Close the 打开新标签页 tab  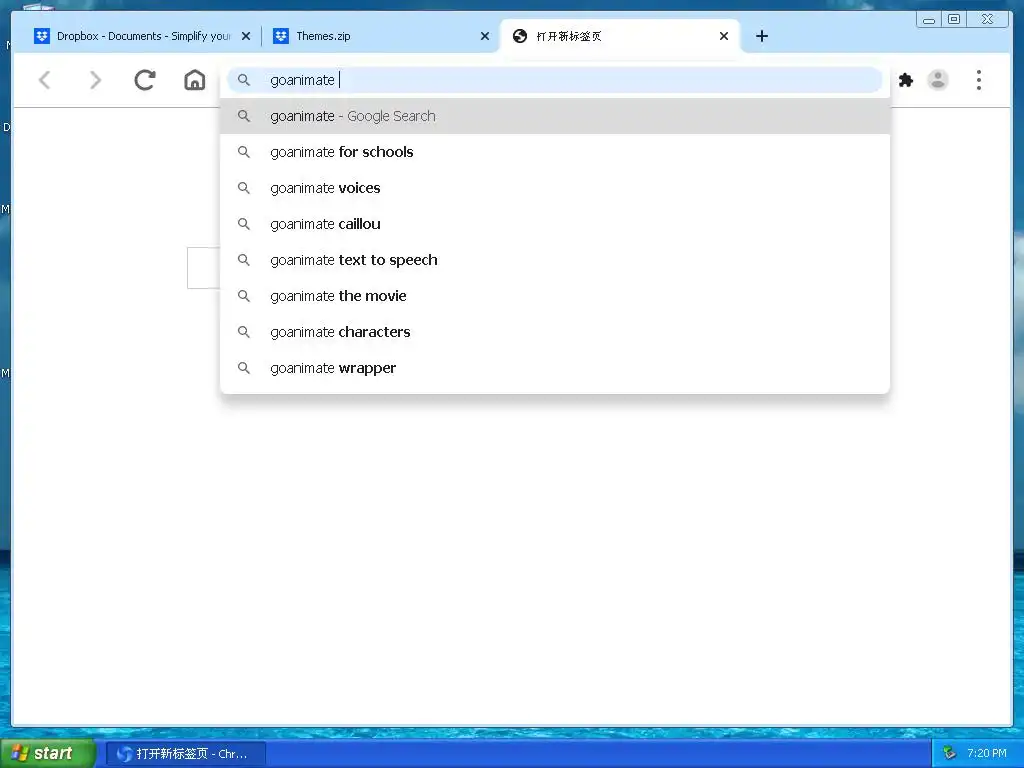[x=724, y=36]
